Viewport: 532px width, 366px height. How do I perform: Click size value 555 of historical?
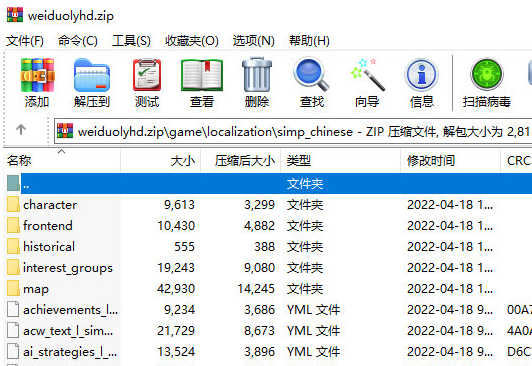[184, 247]
